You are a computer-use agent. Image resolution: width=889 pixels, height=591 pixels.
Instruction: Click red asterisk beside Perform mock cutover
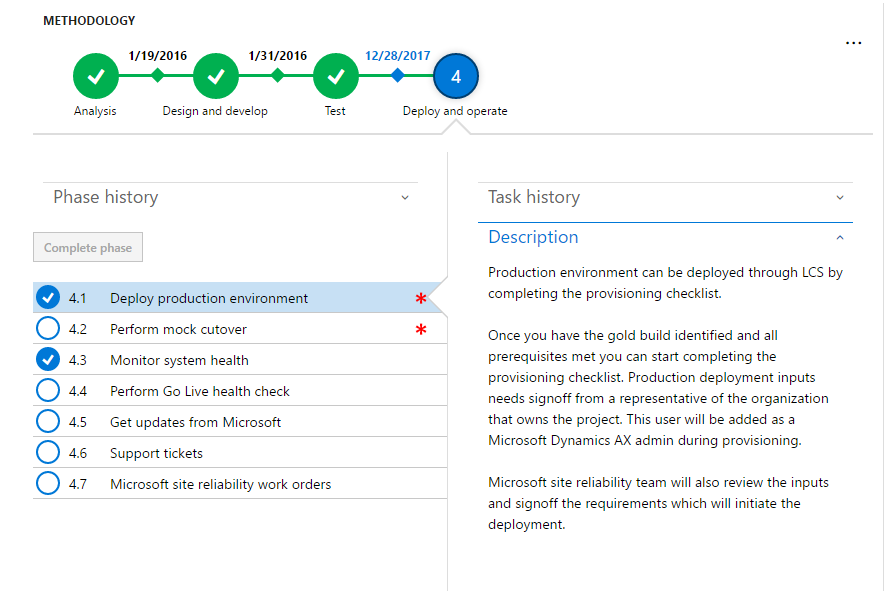(421, 330)
